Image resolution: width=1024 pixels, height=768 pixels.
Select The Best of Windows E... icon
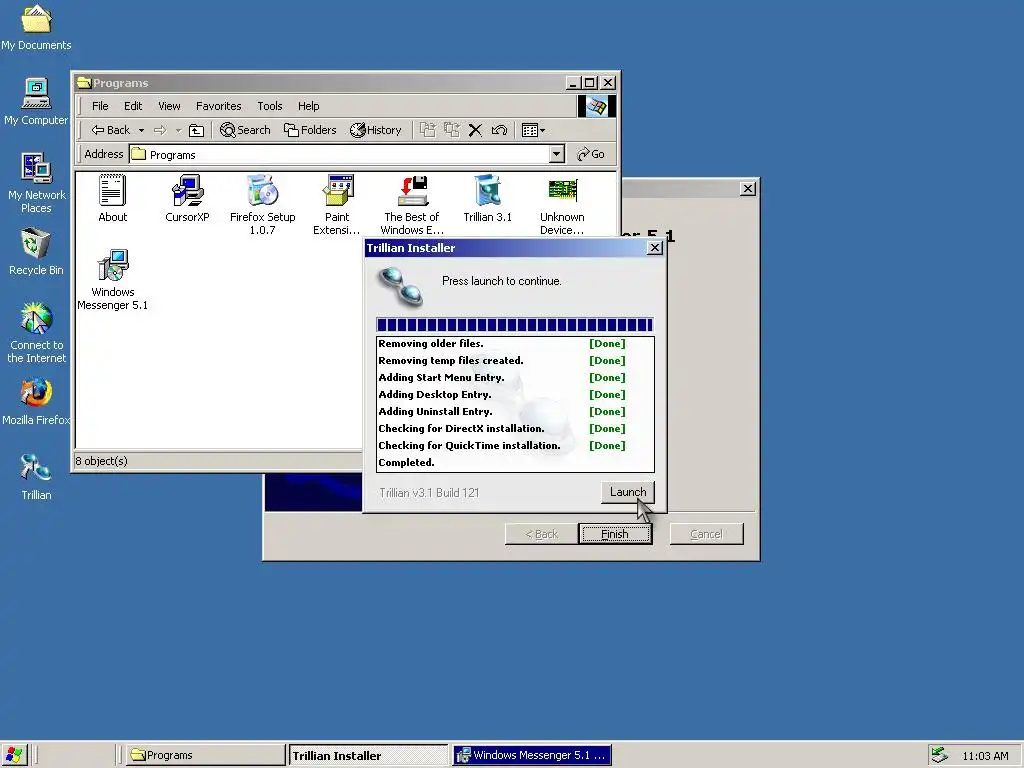[412, 204]
